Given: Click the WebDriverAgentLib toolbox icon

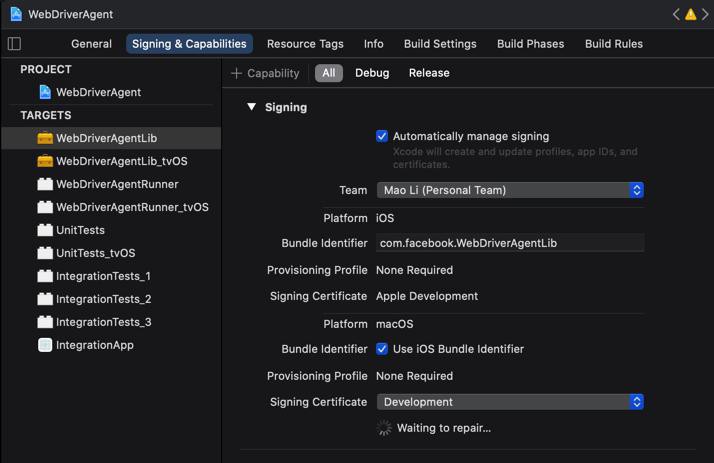Looking at the screenshot, I should tap(45, 138).
